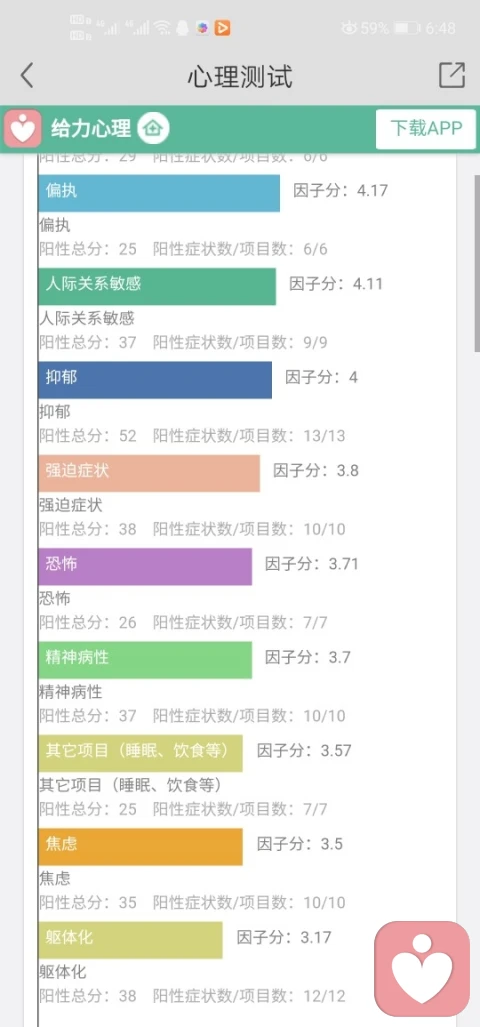This screenshot has width=480, height=1027.
Task: Open the share icon at top right
Action: pos(452,75)
